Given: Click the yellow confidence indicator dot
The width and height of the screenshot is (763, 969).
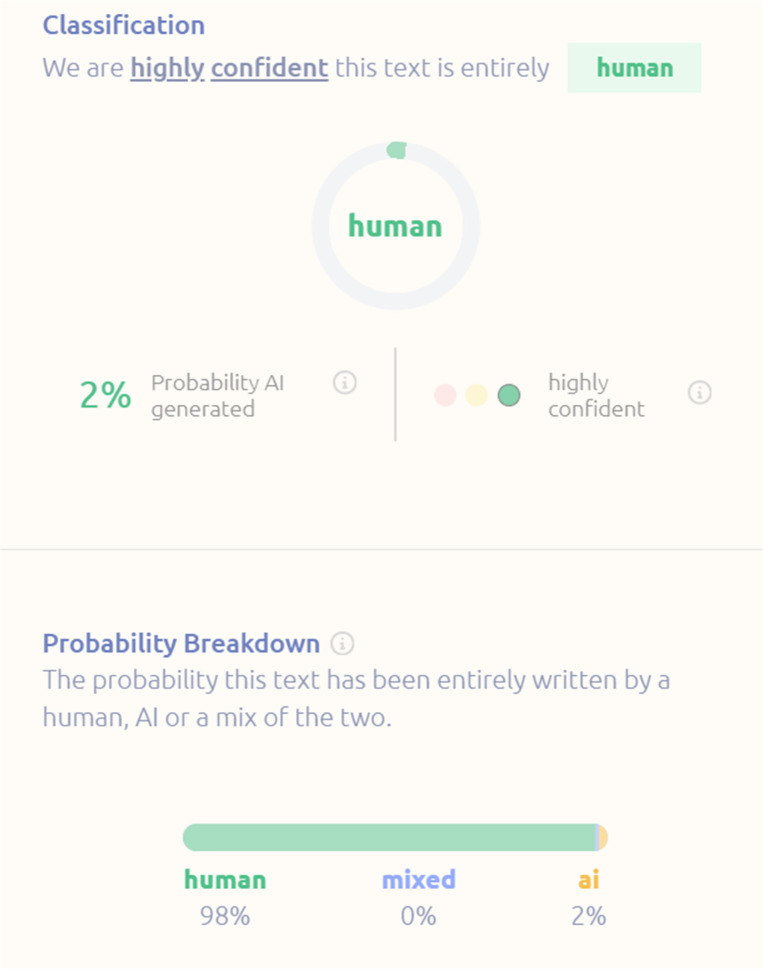Looking at the screenshot, I should click(x=477, y=395).
